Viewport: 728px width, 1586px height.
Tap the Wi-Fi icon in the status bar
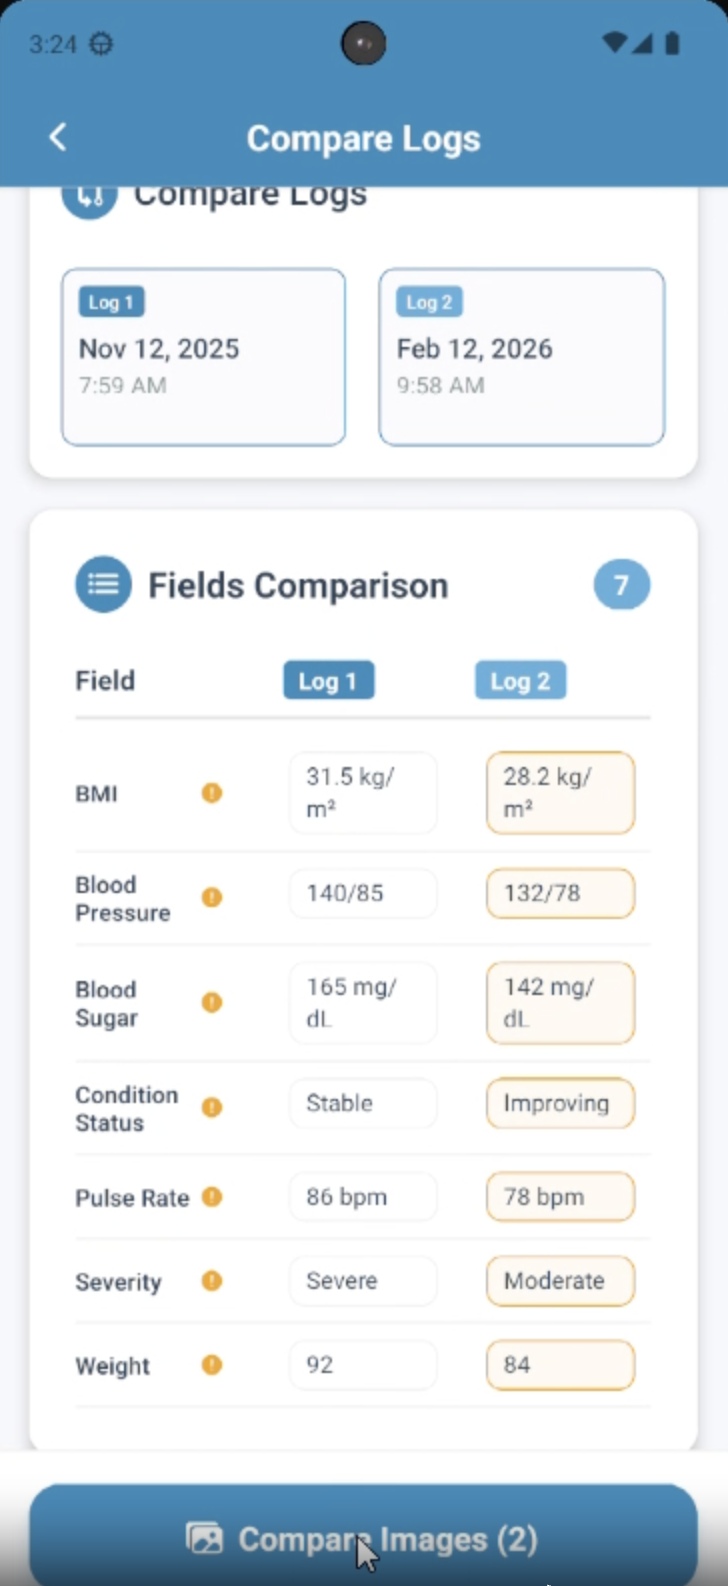[614, 43]
